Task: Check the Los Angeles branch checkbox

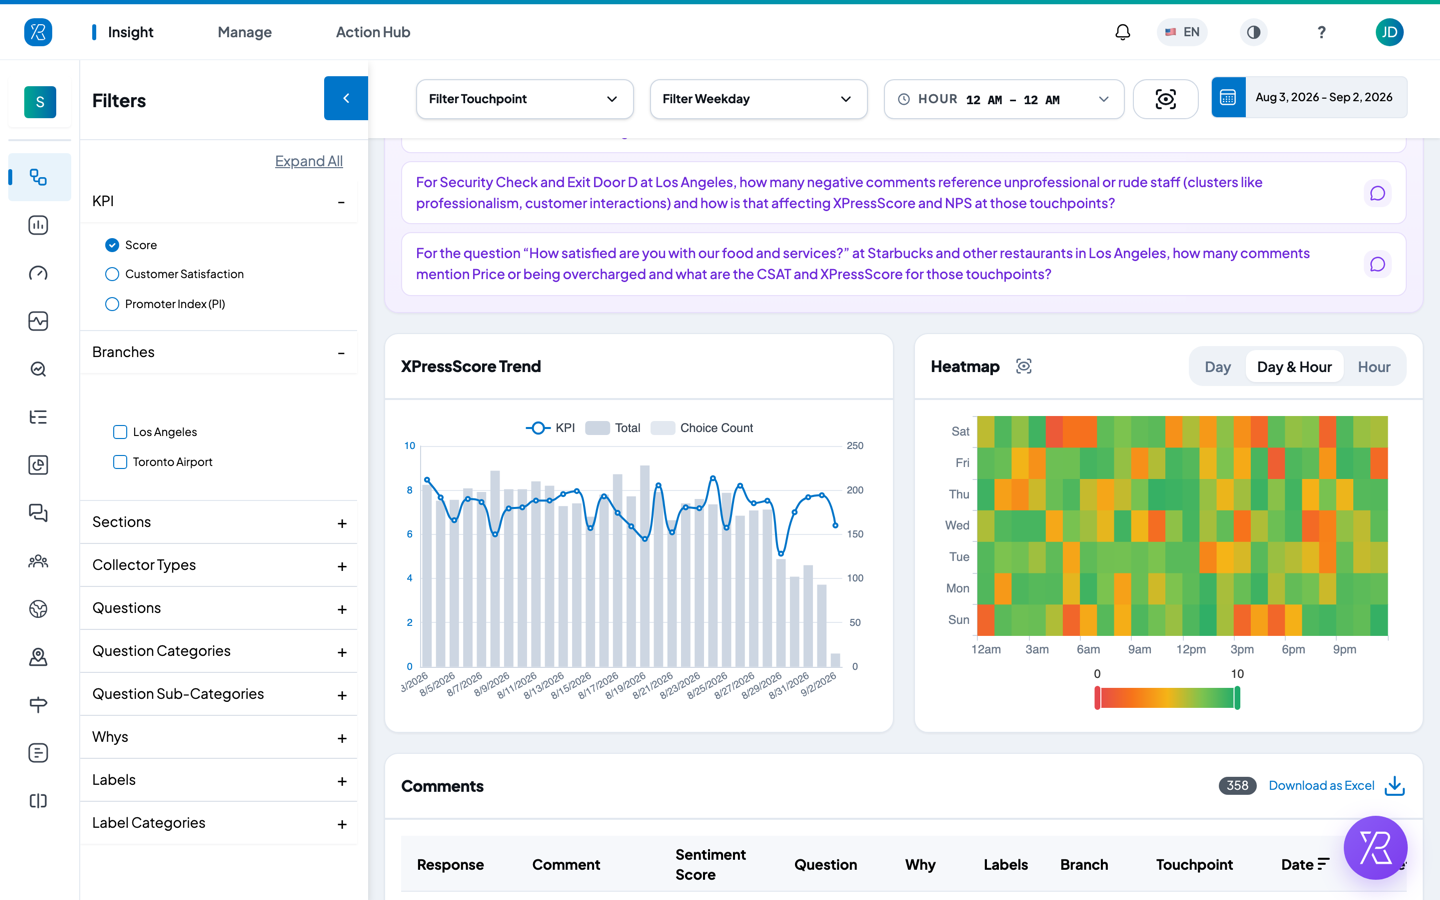Action: click(x=120, y=432)
